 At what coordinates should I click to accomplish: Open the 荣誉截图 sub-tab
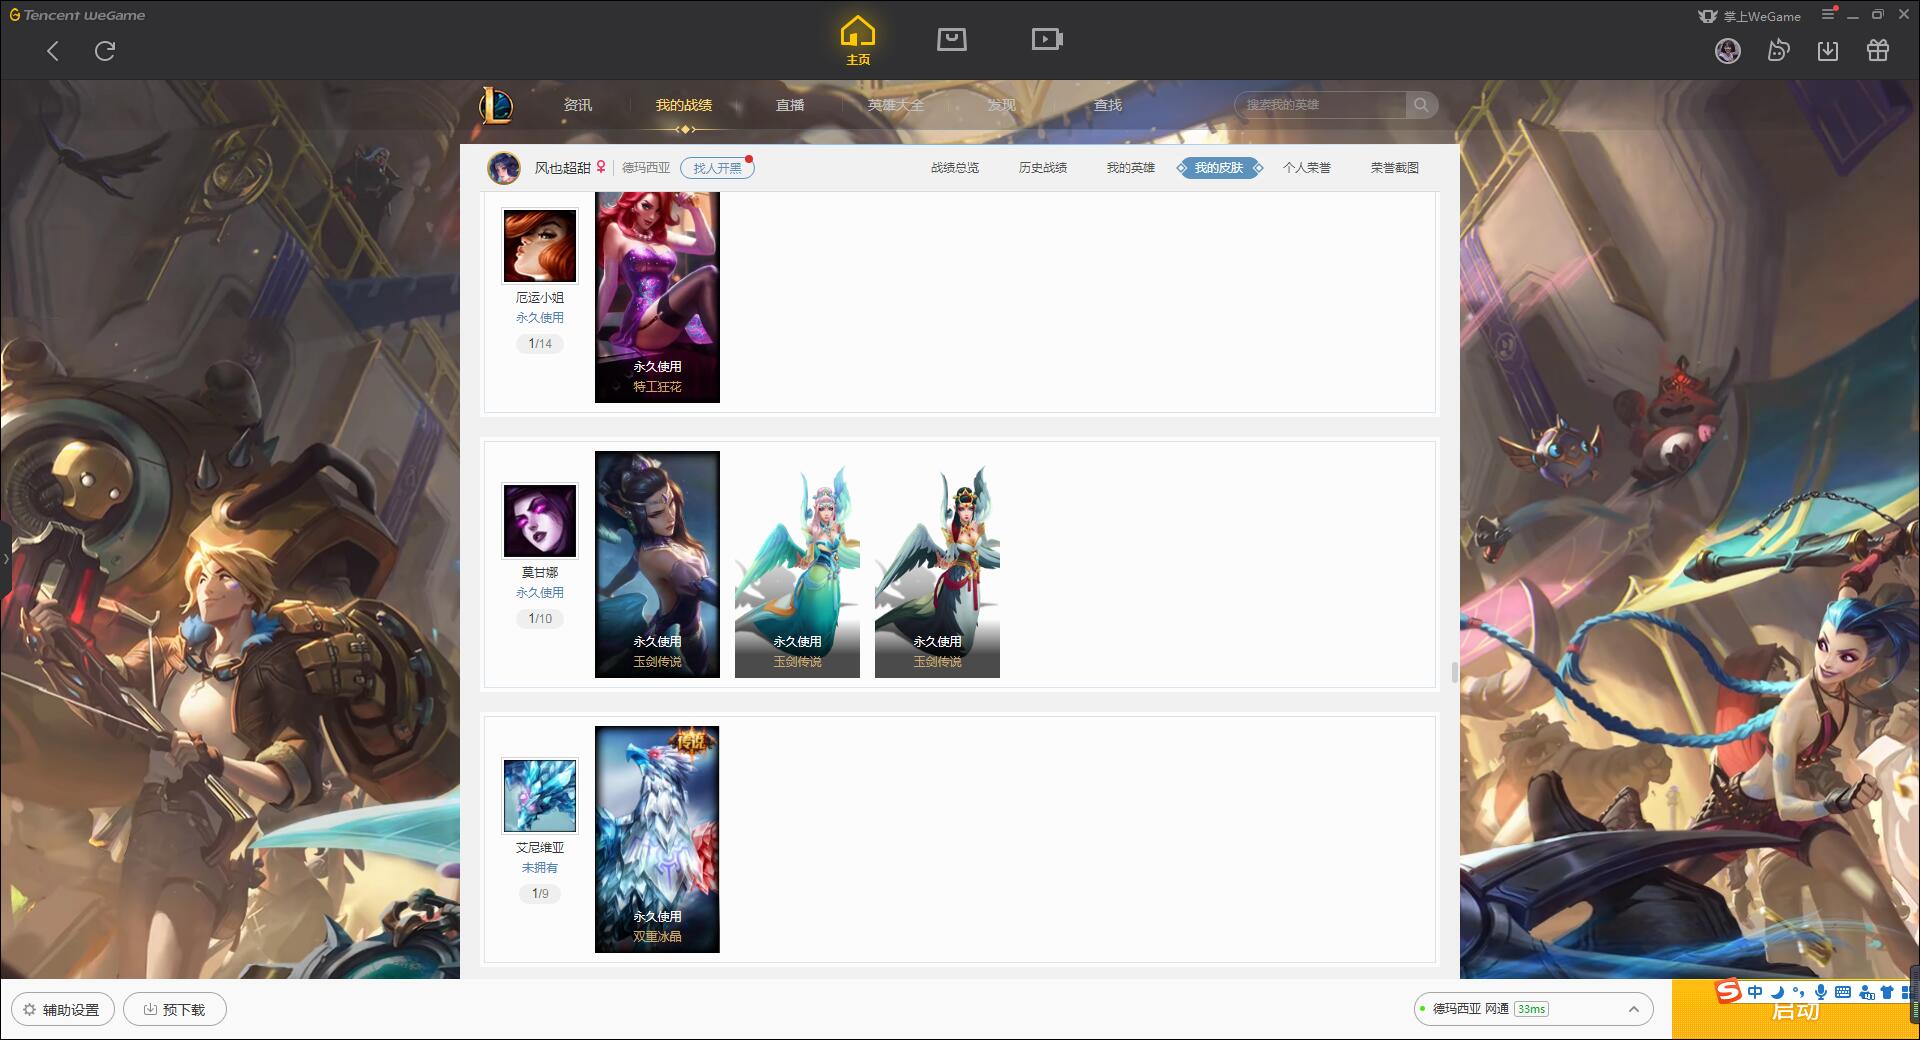click(x=1395, y=168)
